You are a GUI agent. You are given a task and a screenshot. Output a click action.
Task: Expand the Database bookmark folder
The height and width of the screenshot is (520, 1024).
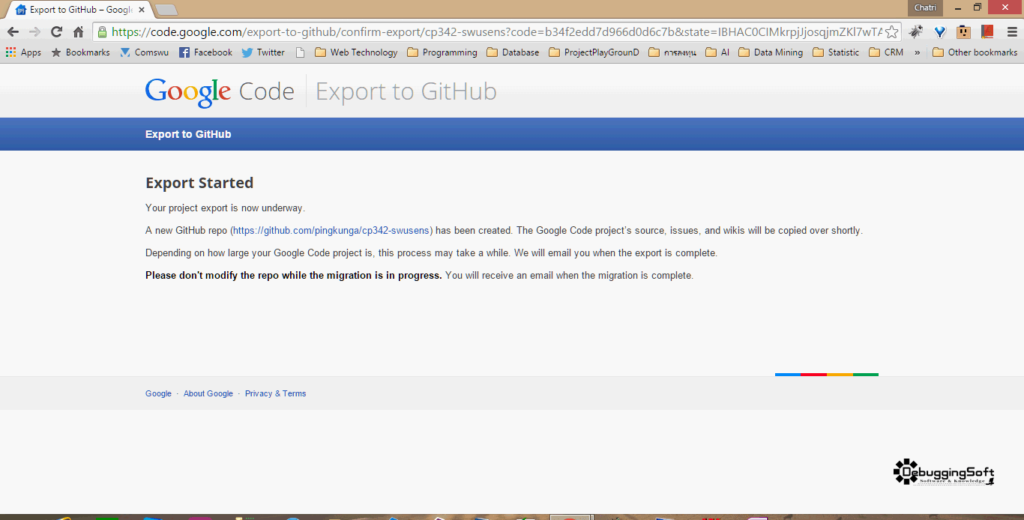click(x=513, y=52)
